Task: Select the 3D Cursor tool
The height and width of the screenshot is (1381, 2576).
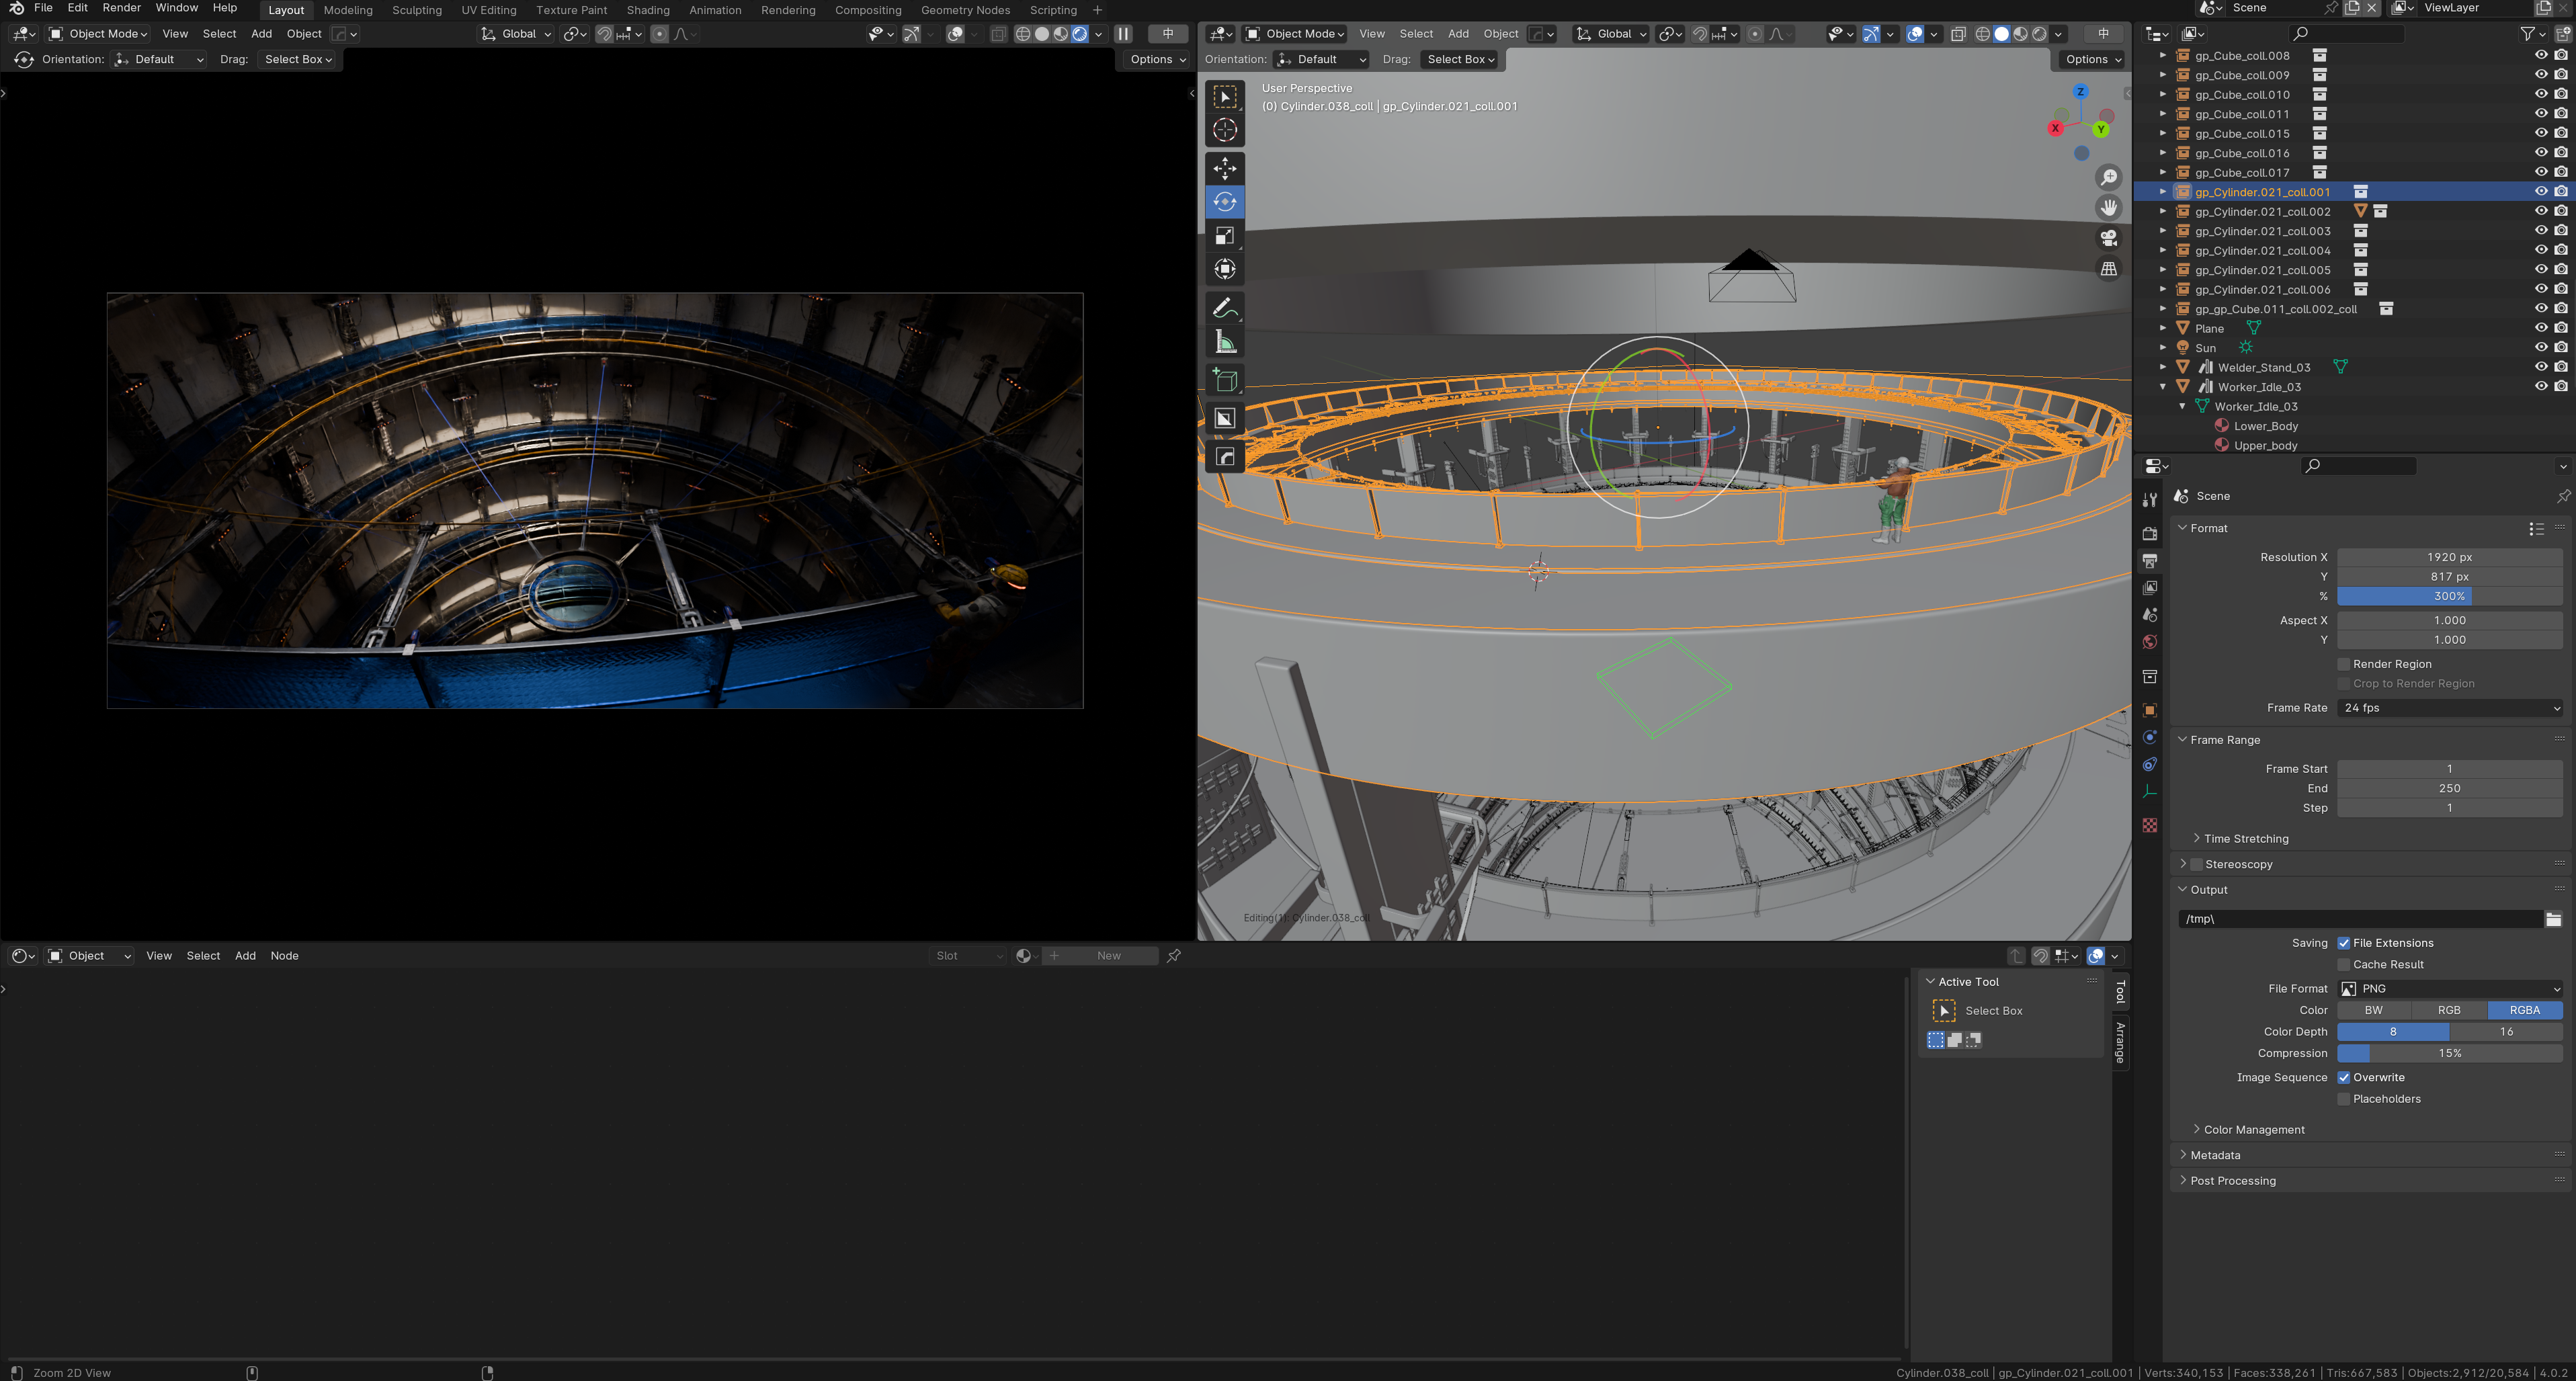Action: (1224, 130)
